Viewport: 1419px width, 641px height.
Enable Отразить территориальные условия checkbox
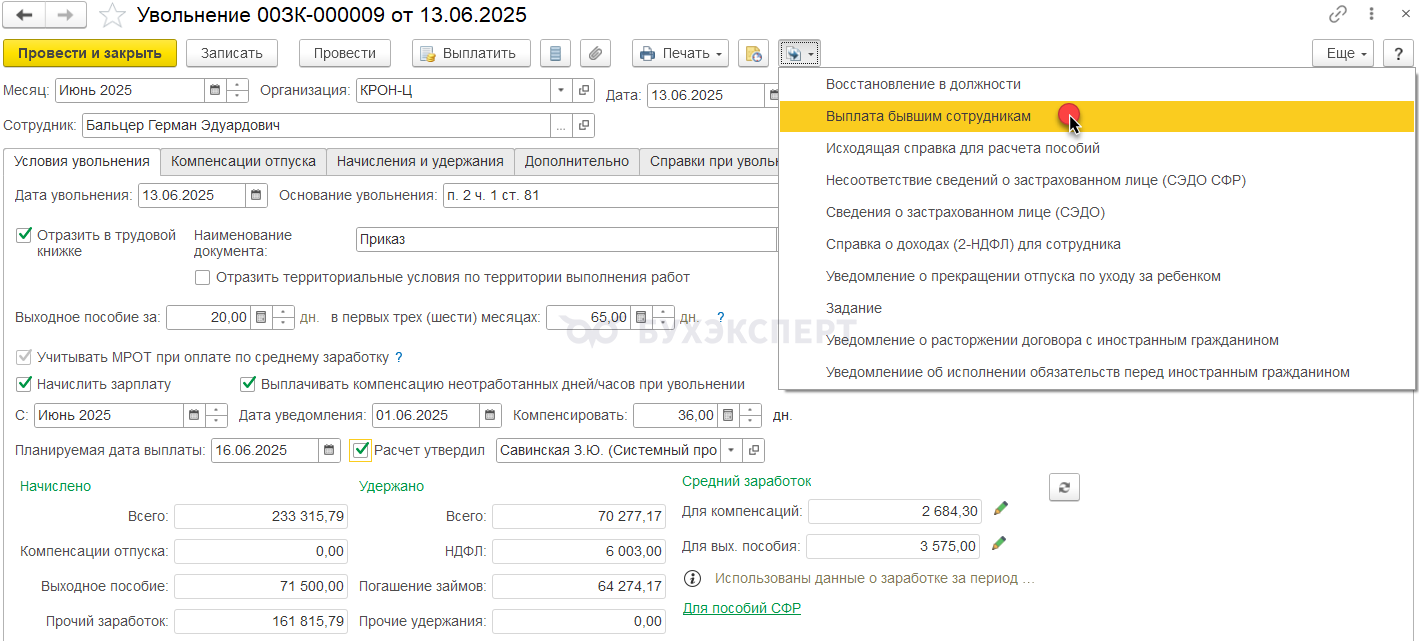click(203, 277)
